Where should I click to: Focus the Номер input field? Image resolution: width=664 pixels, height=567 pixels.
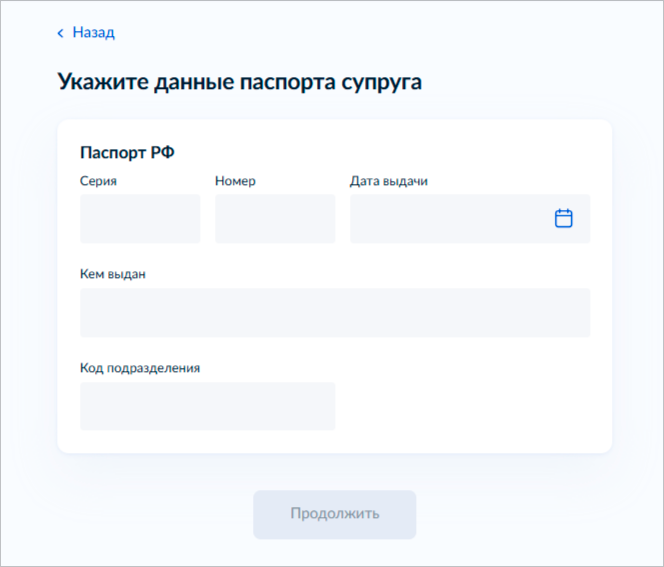pos(275,219)
